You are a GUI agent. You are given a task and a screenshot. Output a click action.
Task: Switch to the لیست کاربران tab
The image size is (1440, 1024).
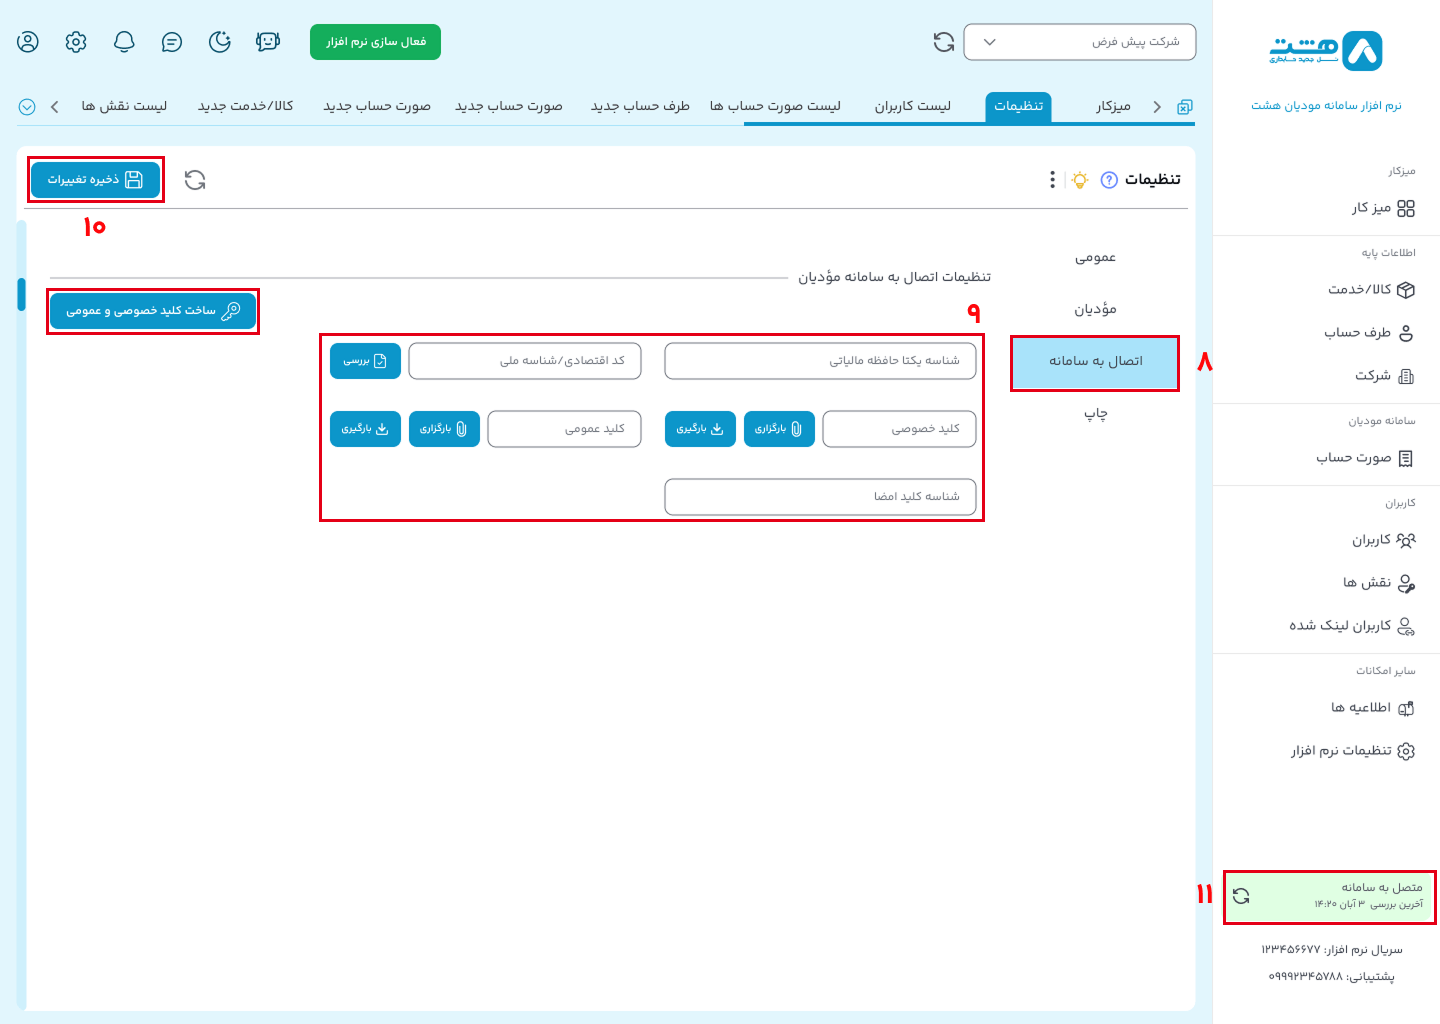(x=912, y=106)
